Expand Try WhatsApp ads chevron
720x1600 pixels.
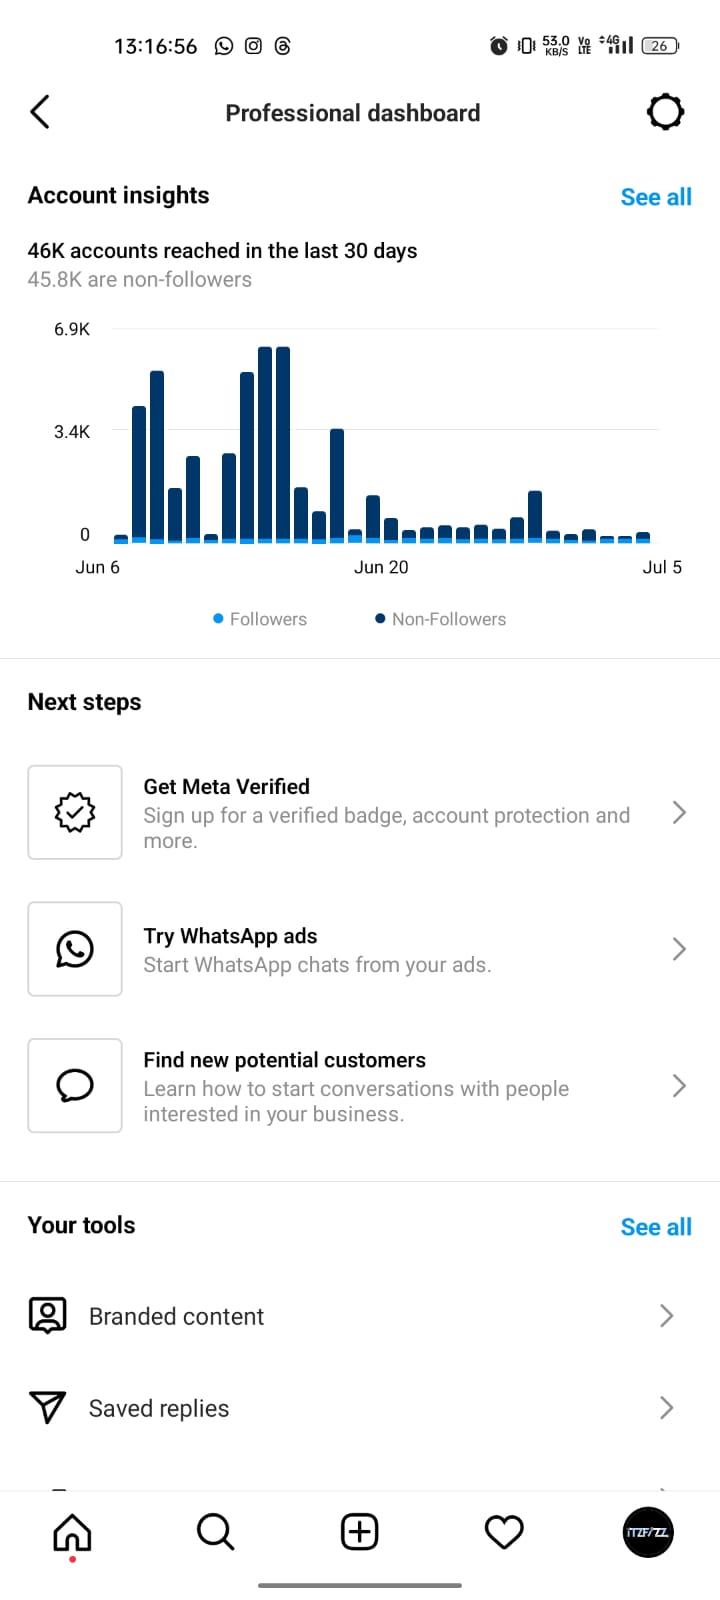(x=679, y=949)
